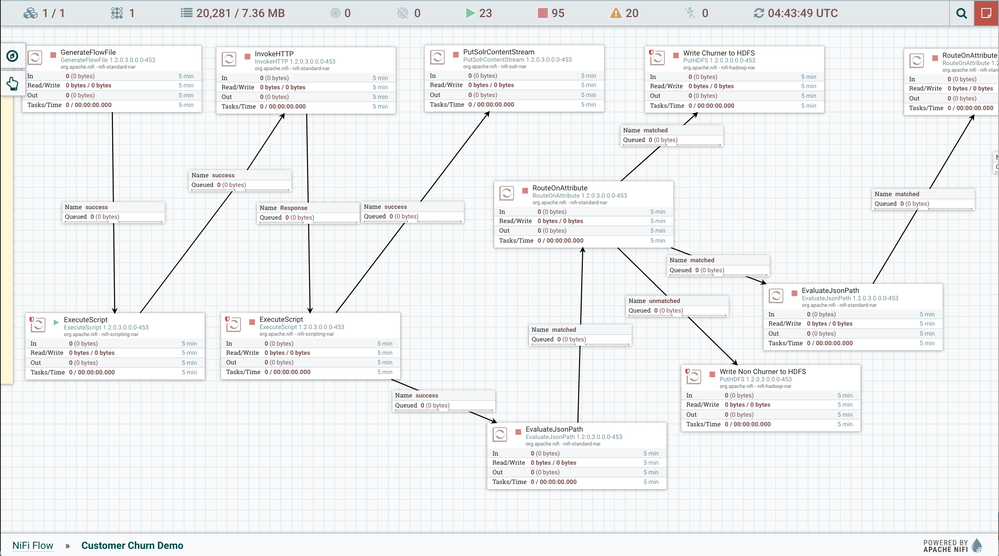Image resolution: width=999 pixels, height=556 pixels.
Task: Click the yellow invalid components warning icon
Action: (615, 13)
